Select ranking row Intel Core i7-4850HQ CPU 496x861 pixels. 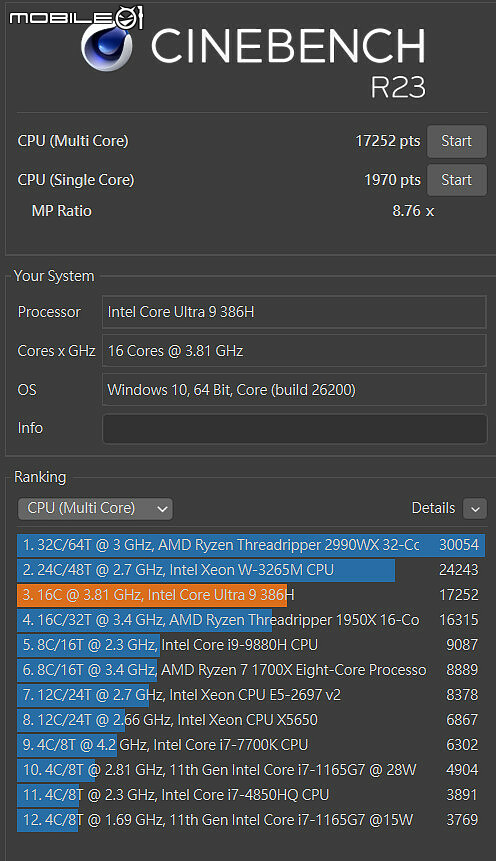[x=251, y=795]
